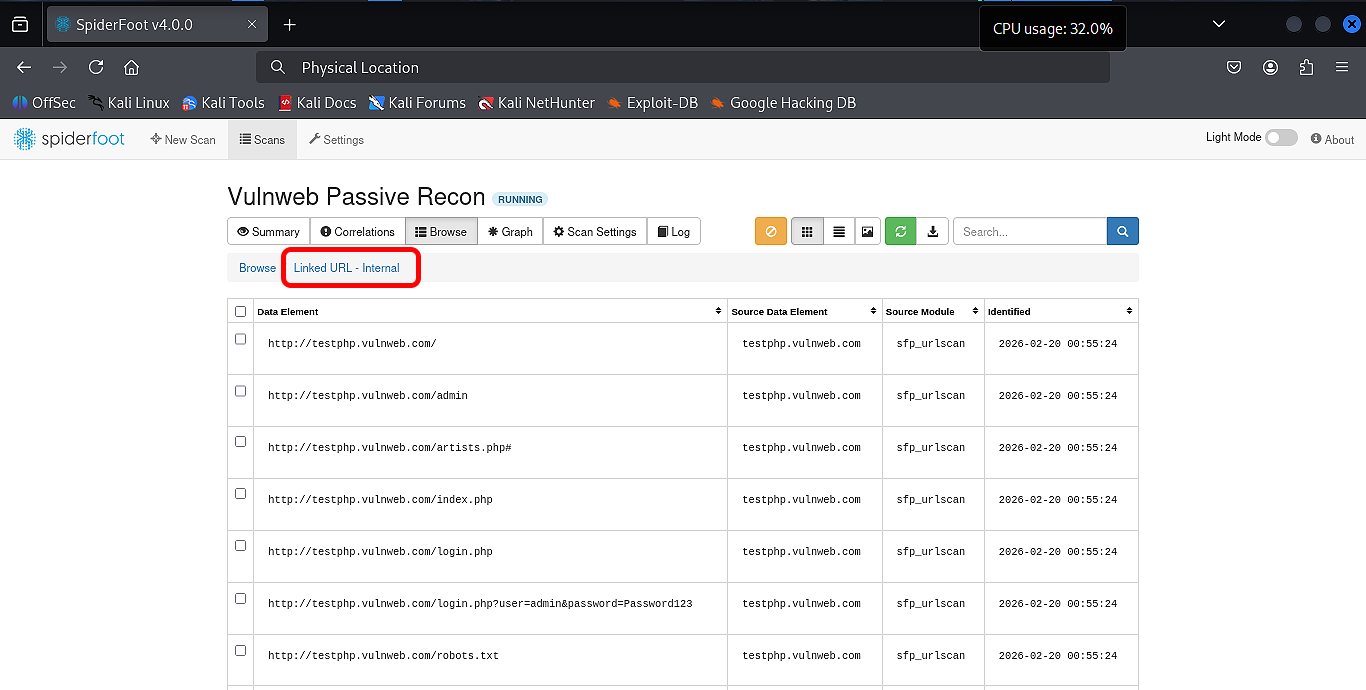1366x690 pixels.
Task: Select the list view icon
Action: click(x=839, y=232)
